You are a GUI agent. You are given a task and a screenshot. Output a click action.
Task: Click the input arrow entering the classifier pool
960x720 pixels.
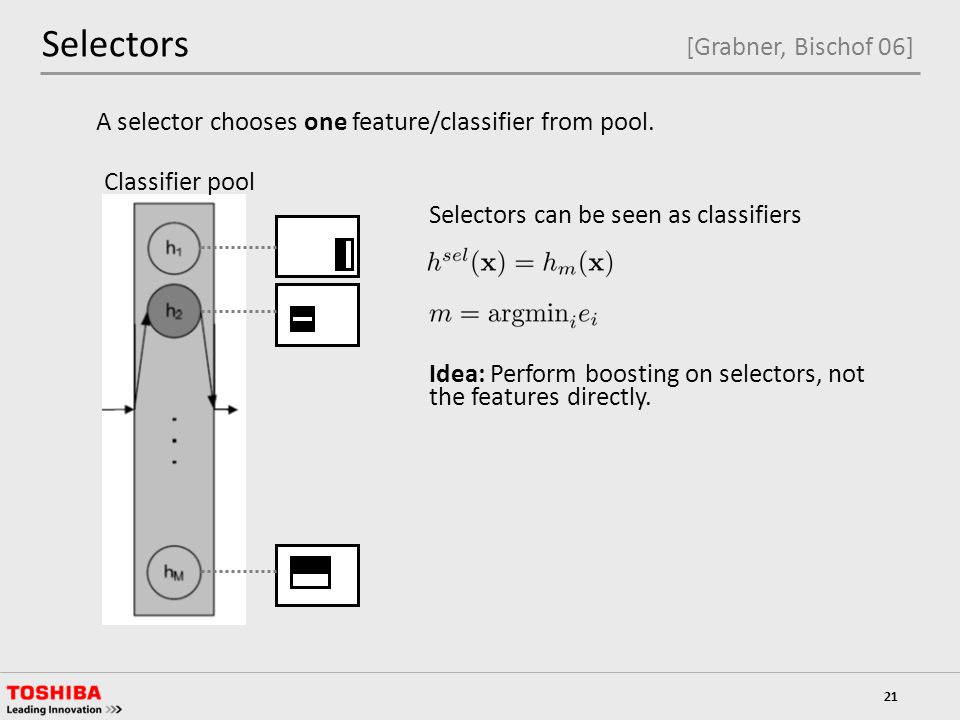coord(118,408)
